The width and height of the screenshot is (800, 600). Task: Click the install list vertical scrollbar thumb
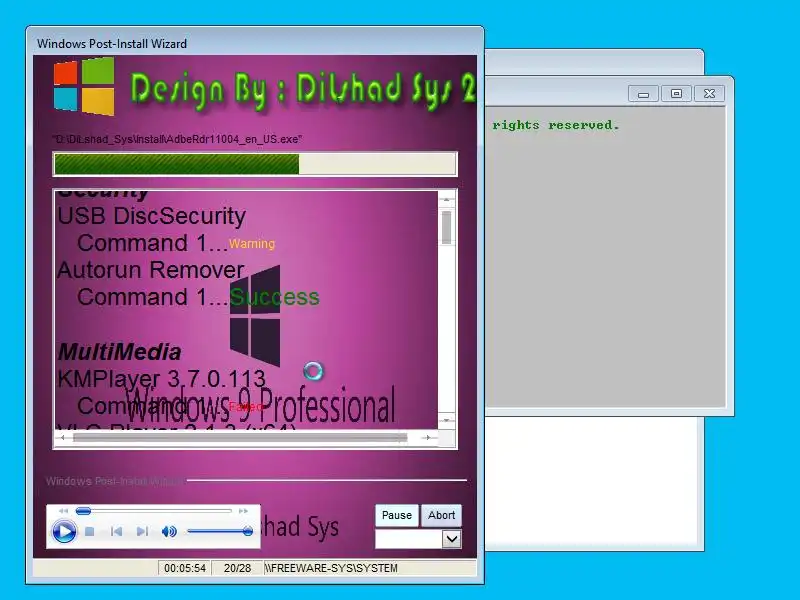click(446, 228)
